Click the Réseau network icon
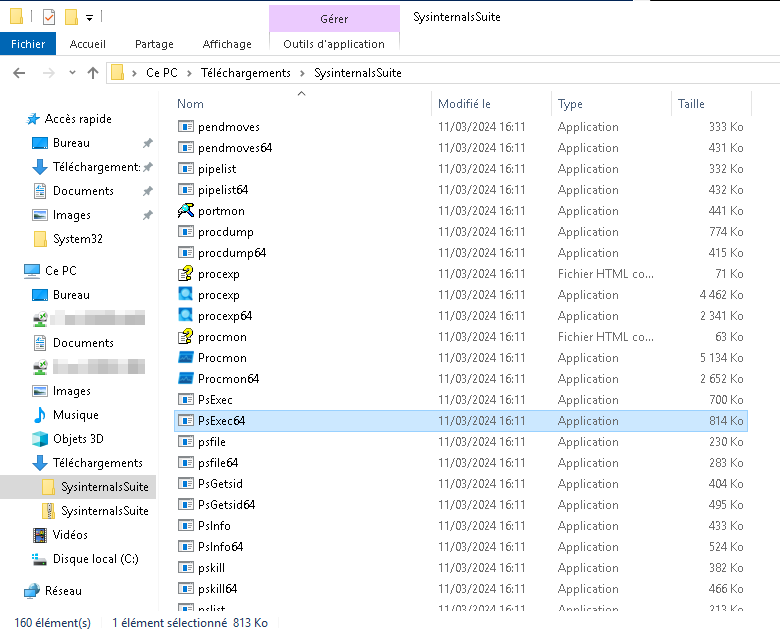Screen dimensions: 780x634 coord(32,591)
